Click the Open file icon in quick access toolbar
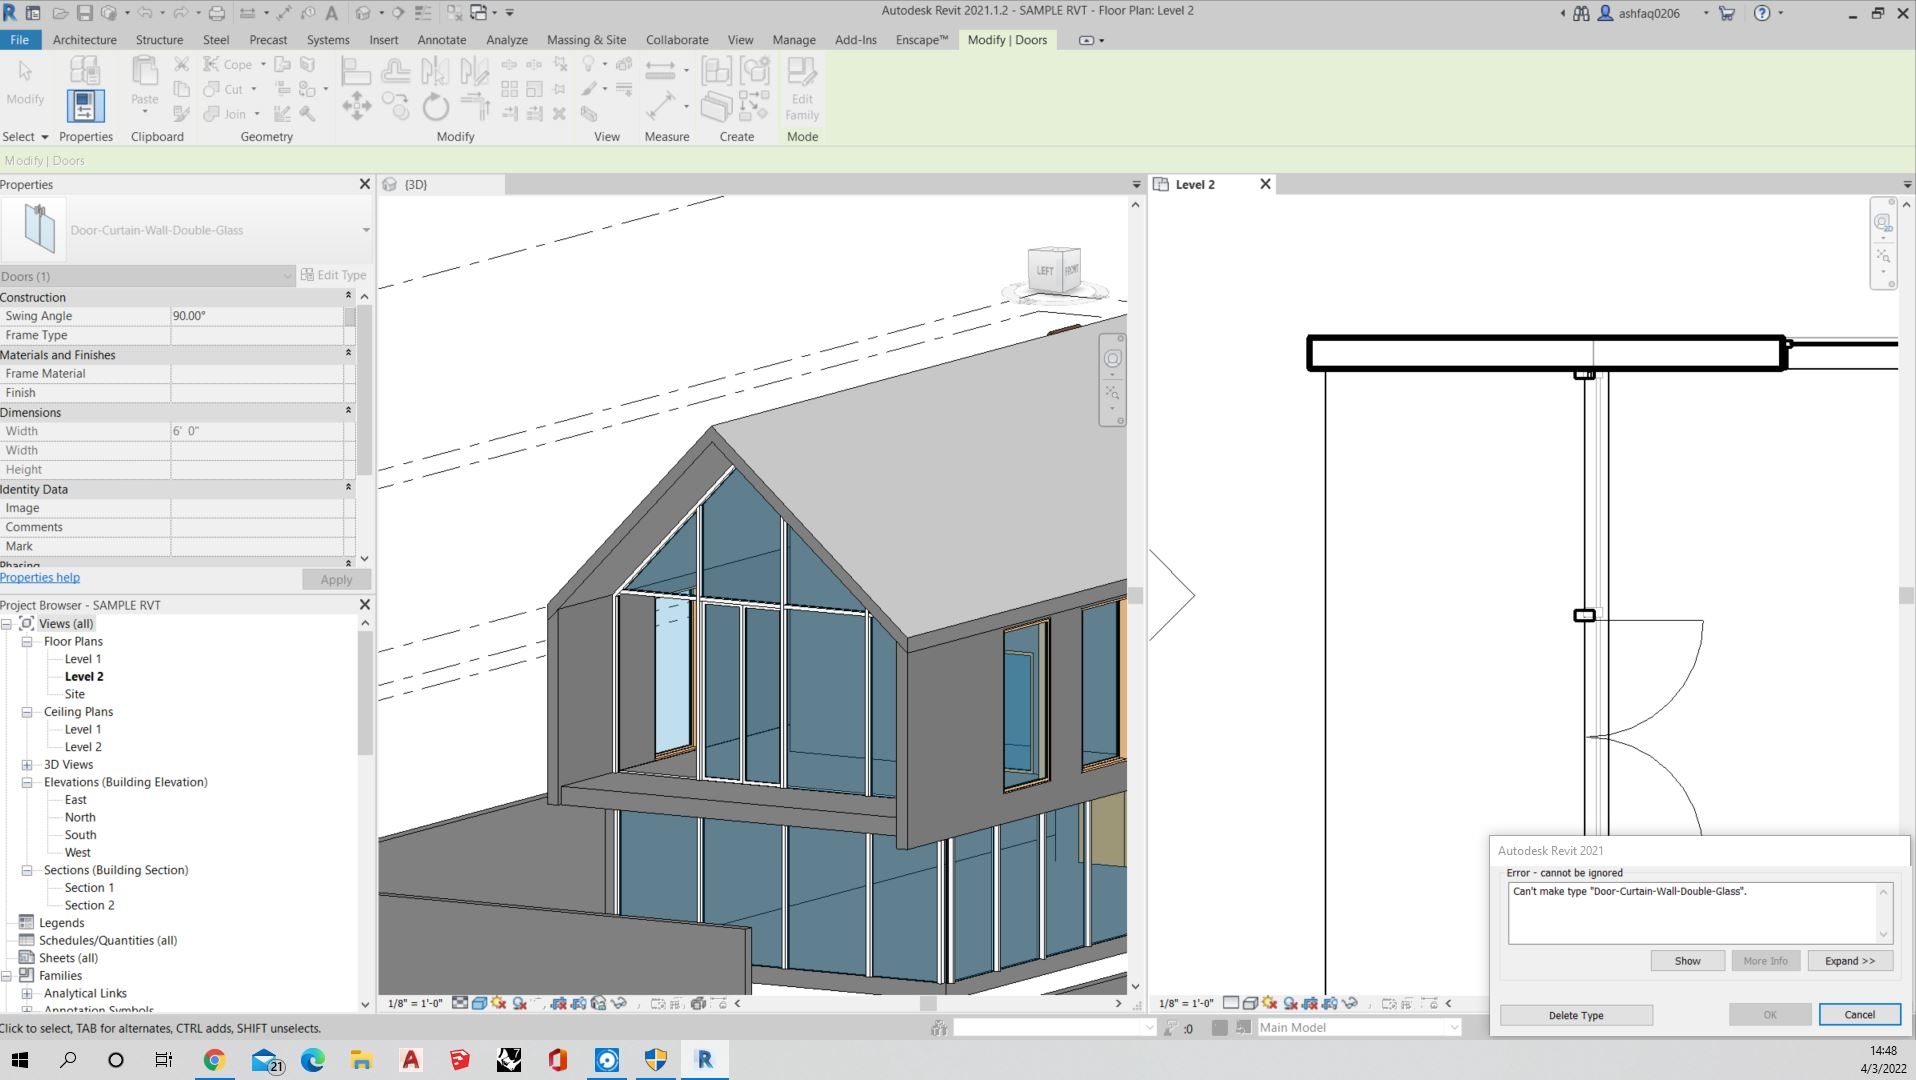This screenshot has height=1080, width=1916. pos(60,13)
